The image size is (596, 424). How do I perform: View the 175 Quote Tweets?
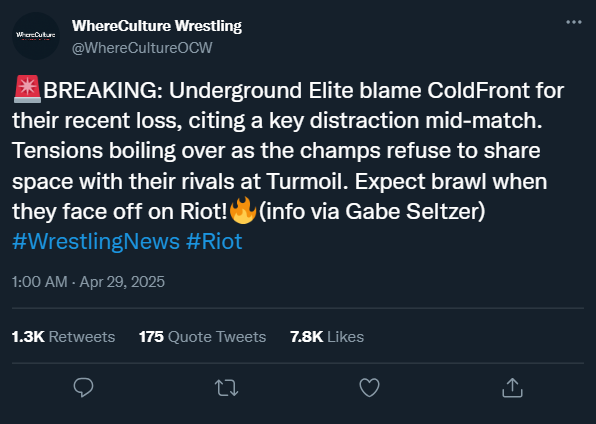(202, 337)
